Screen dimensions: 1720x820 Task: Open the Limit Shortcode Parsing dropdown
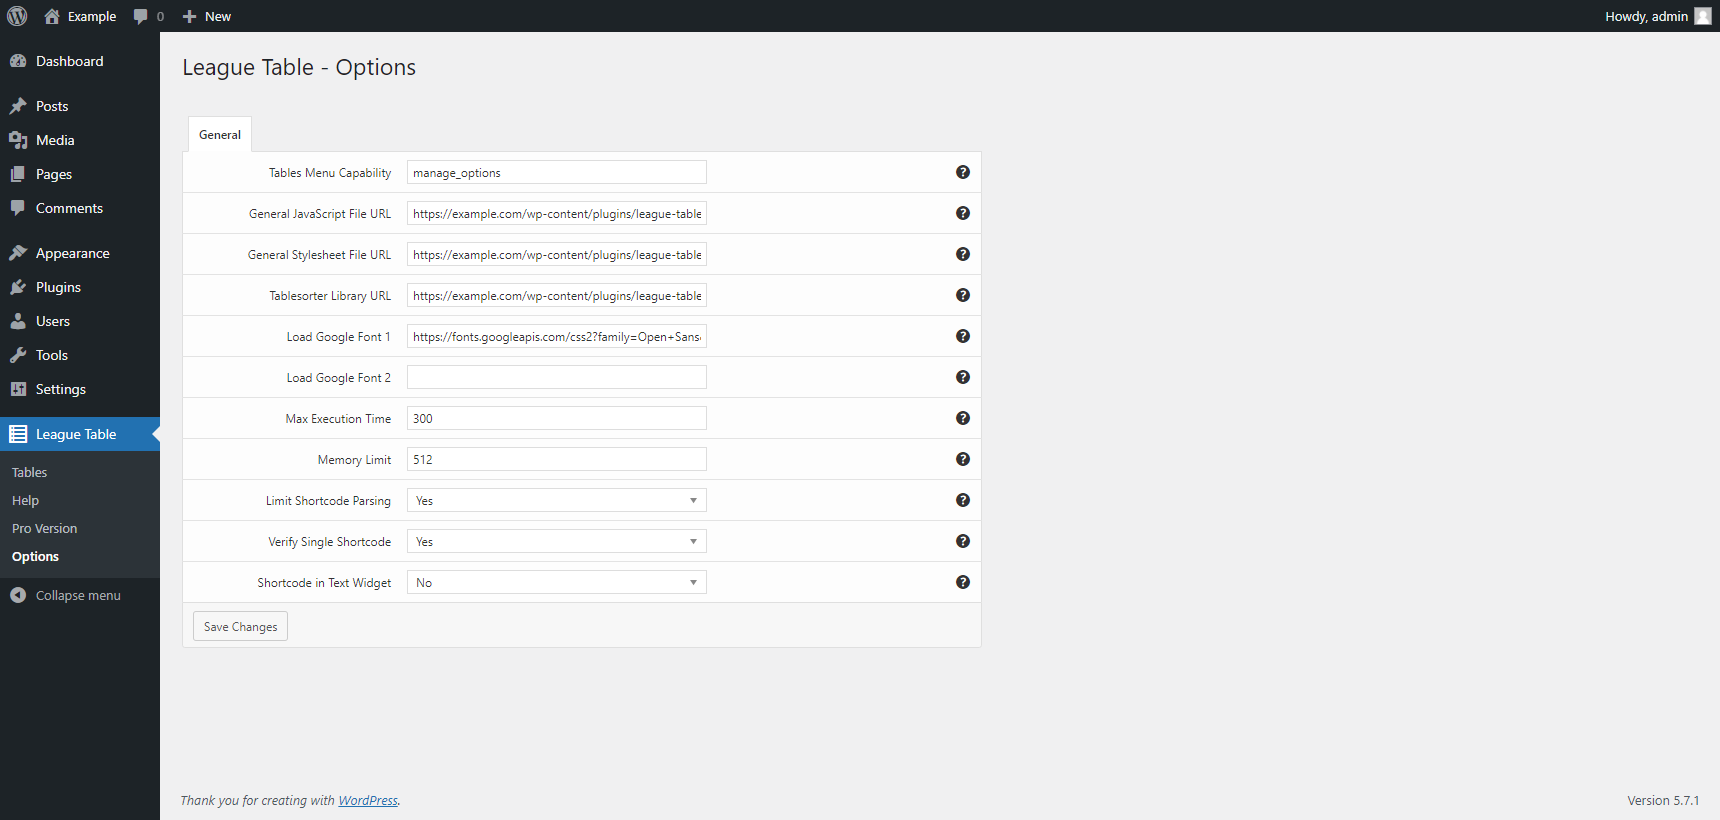pyautogui.click(x=556, y=500)
